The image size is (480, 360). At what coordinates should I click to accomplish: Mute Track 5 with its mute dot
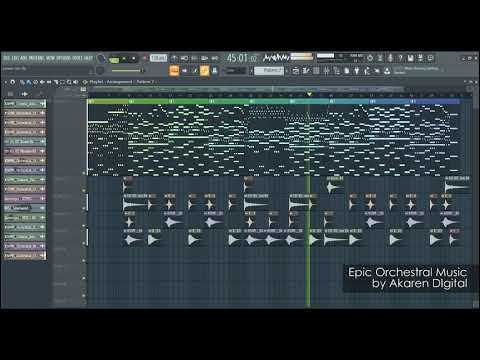pos(84,243)
